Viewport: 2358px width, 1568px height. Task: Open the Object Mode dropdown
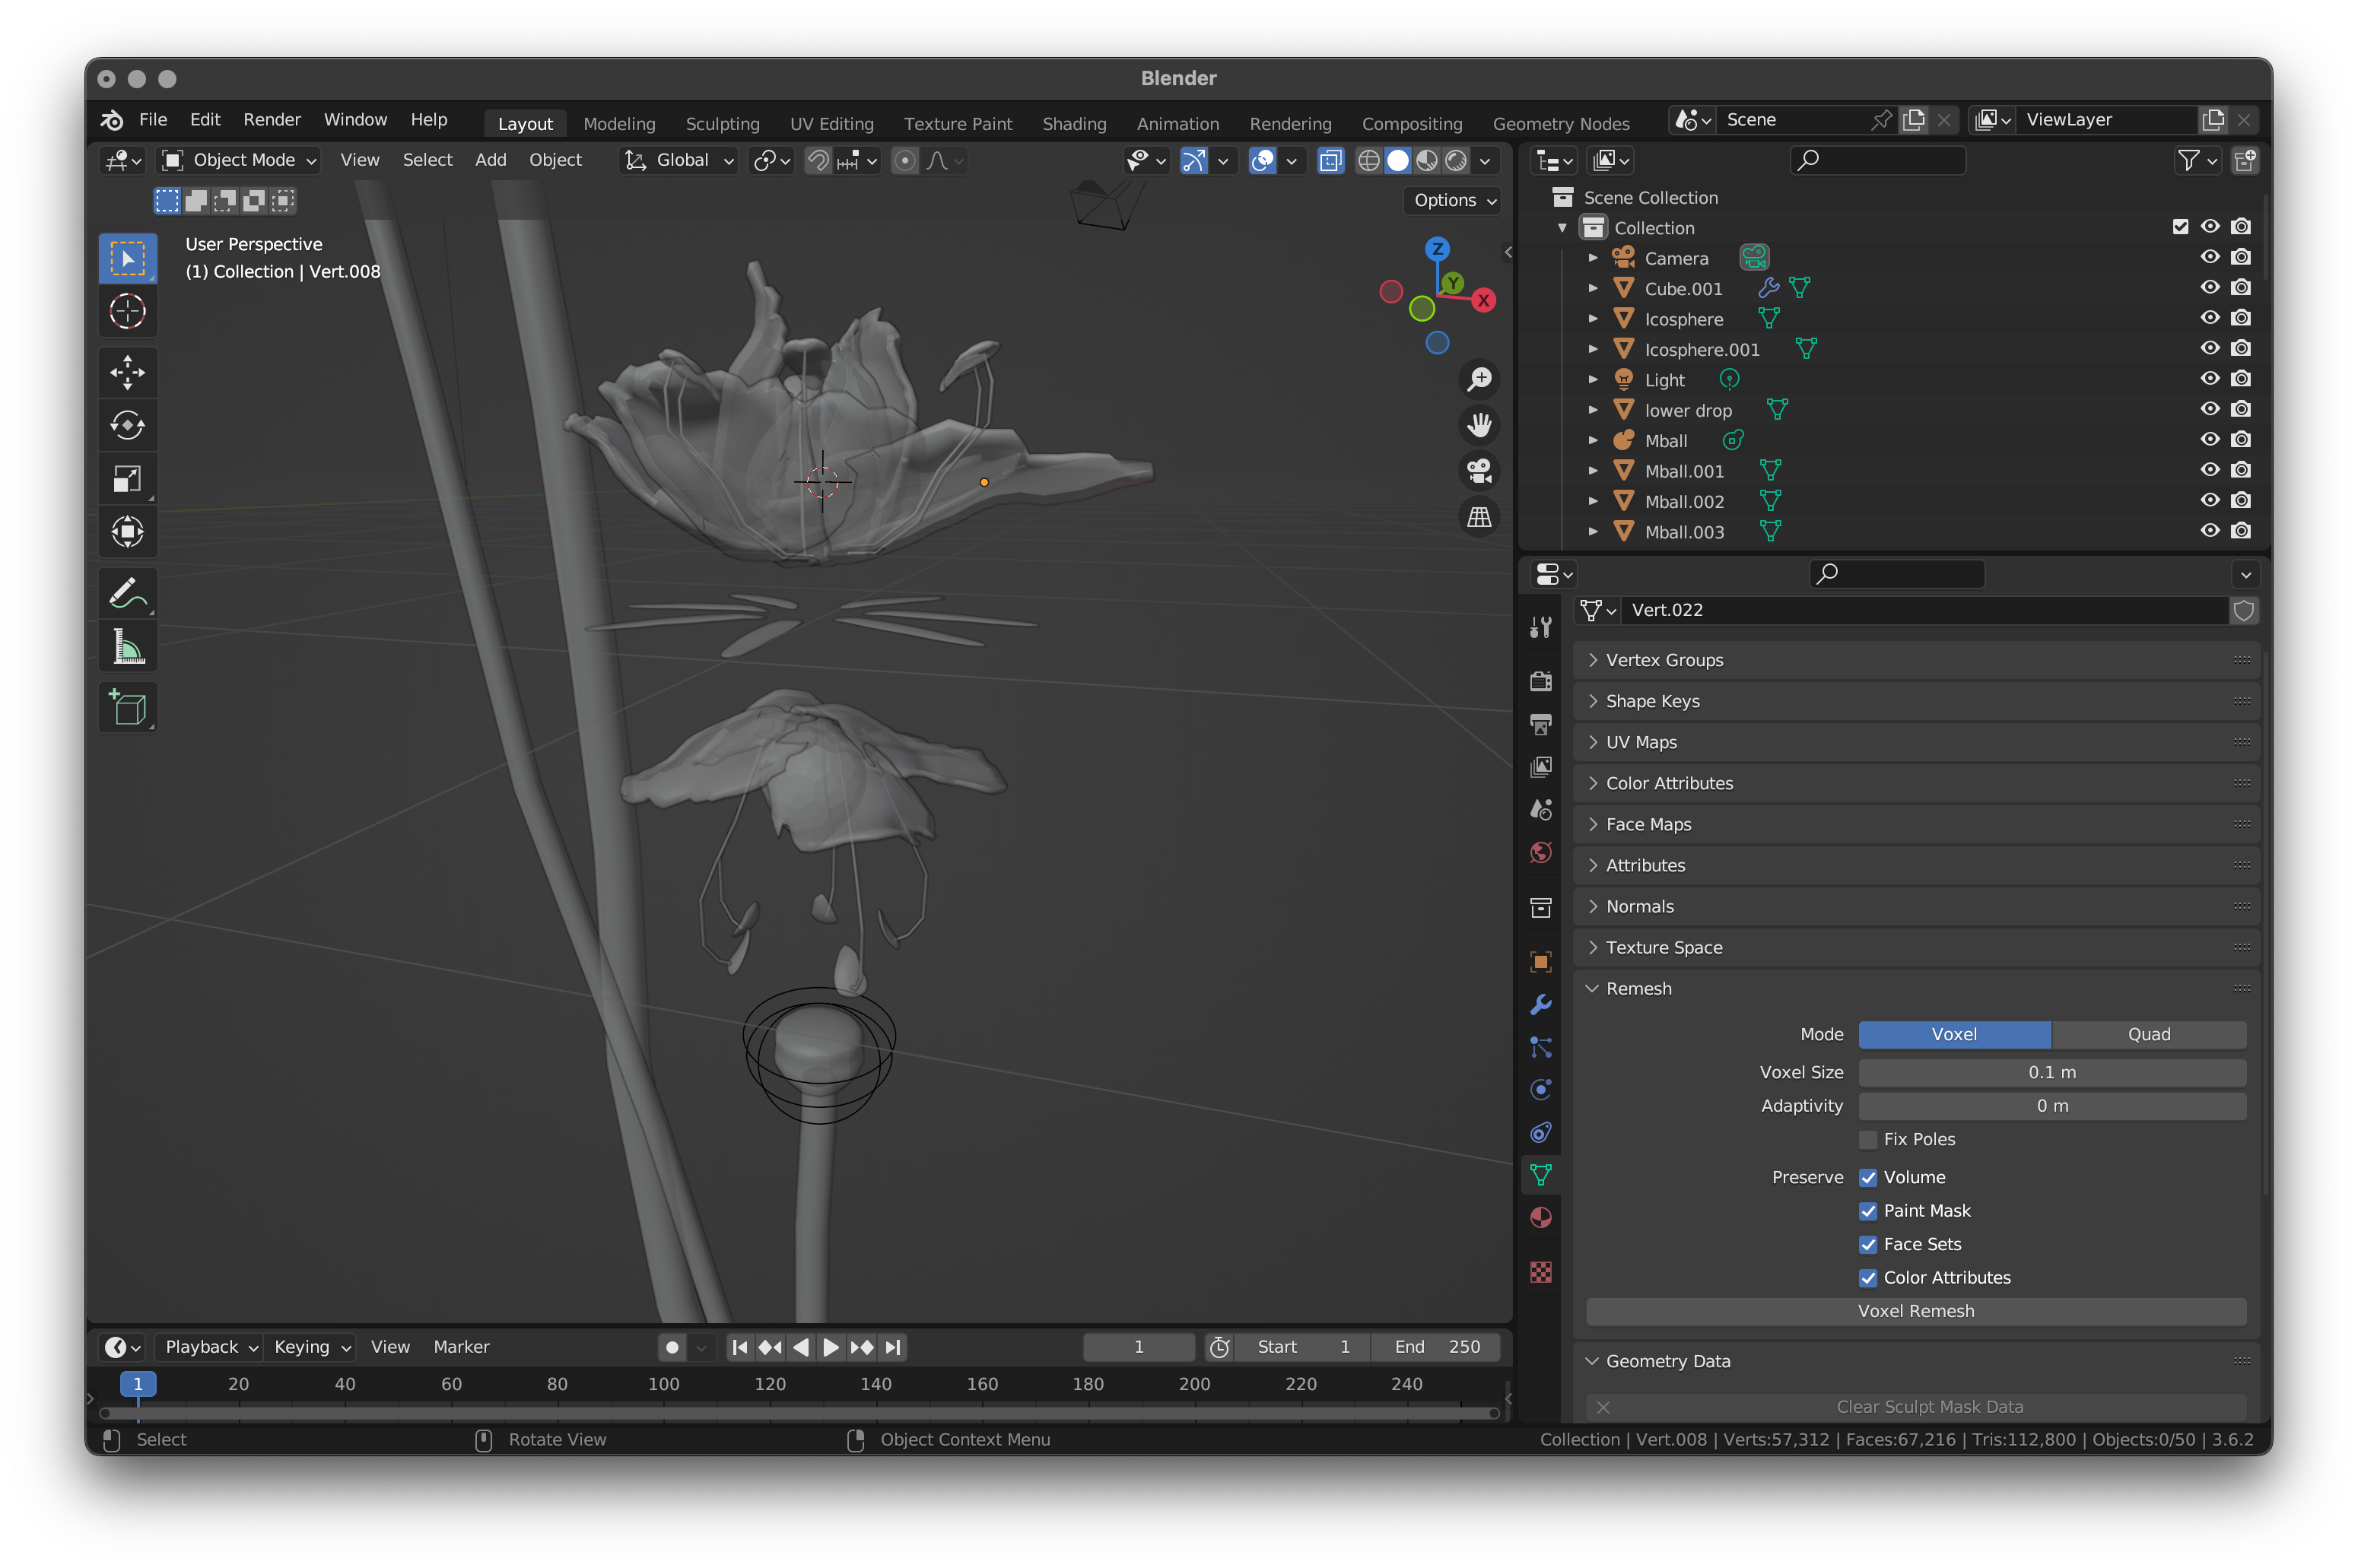(240, 160)
